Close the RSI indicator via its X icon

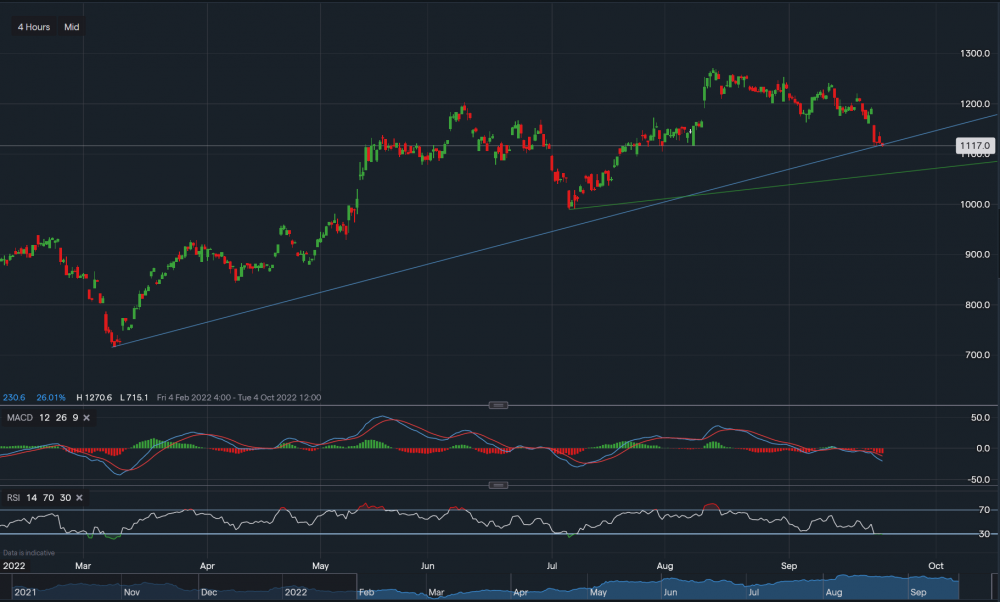tap(78, 497)
